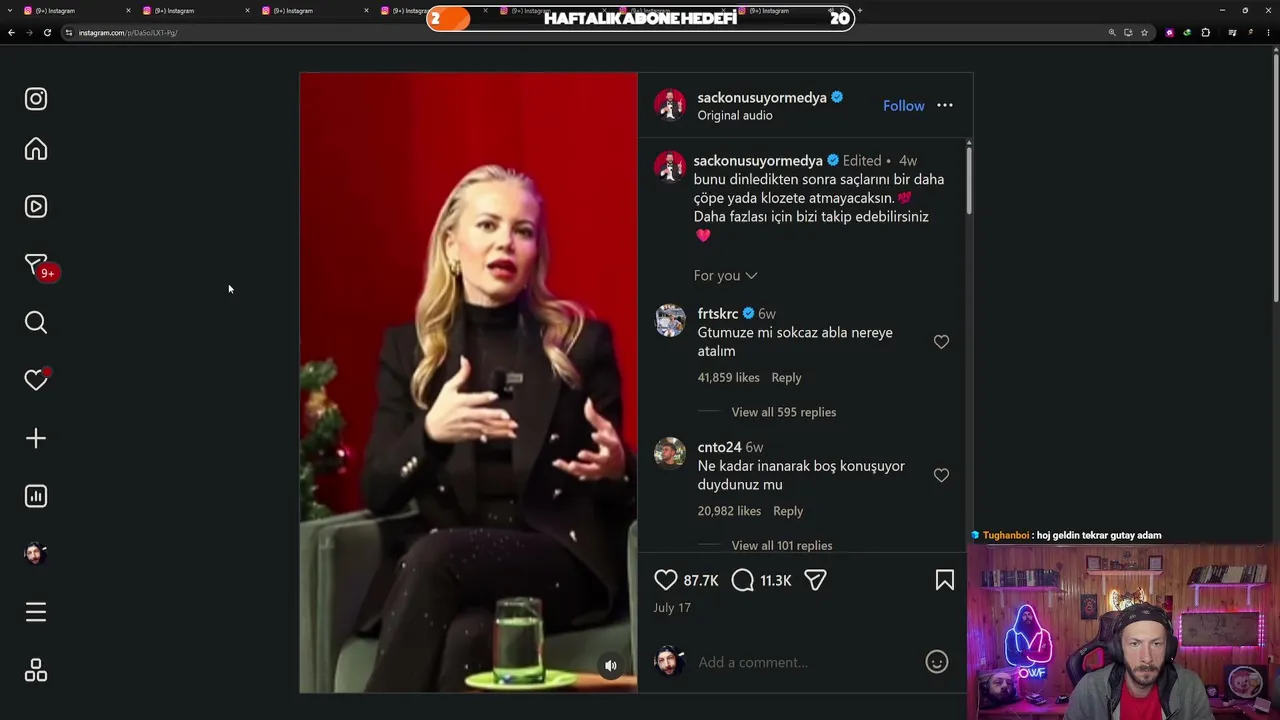The height and width of the screenshot is (720, 1280).
Task: Open Reels from the sidebar
Action: tap(36, 207)
